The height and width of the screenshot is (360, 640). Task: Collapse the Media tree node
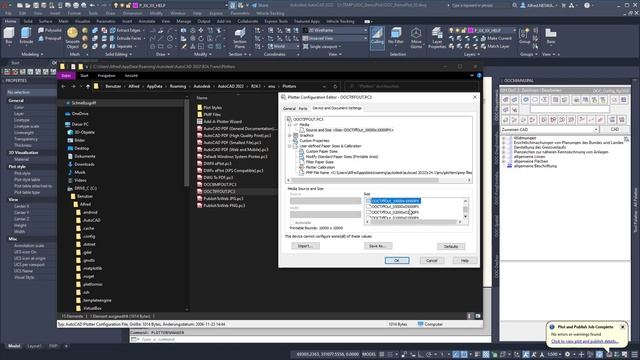289,125
